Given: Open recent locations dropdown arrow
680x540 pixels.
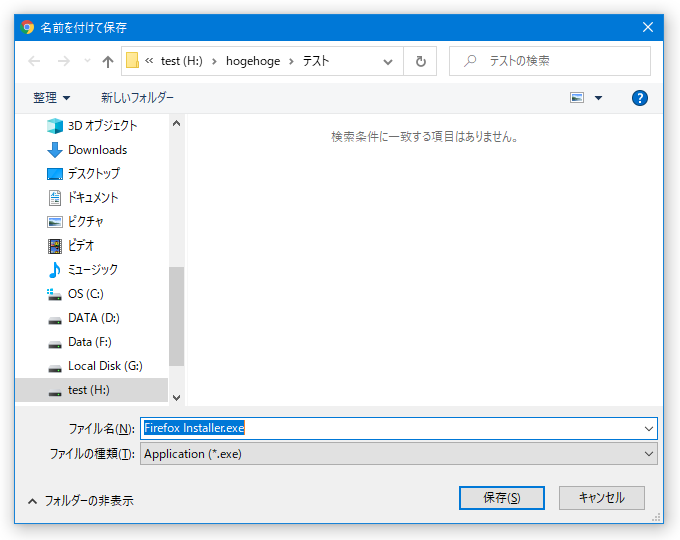Looking at the screenshot, I should (x=87, y=61).
